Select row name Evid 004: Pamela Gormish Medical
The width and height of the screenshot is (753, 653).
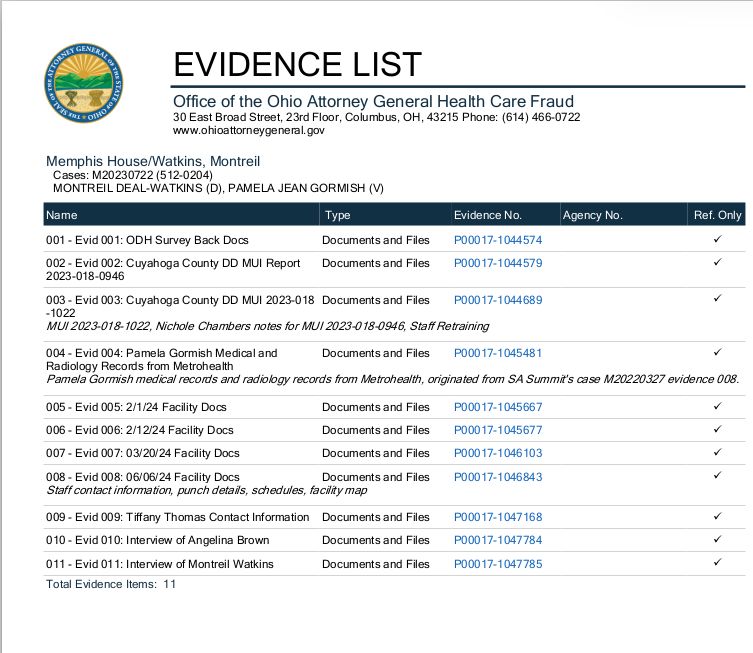[x=162, y=360]
